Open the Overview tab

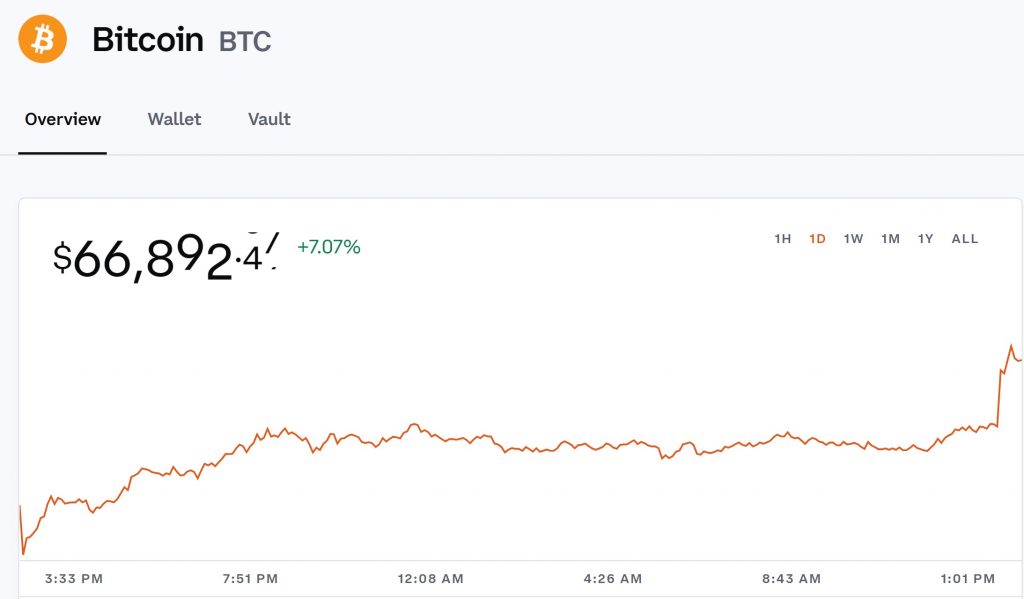pyautogui.click(x=62, y=119)
